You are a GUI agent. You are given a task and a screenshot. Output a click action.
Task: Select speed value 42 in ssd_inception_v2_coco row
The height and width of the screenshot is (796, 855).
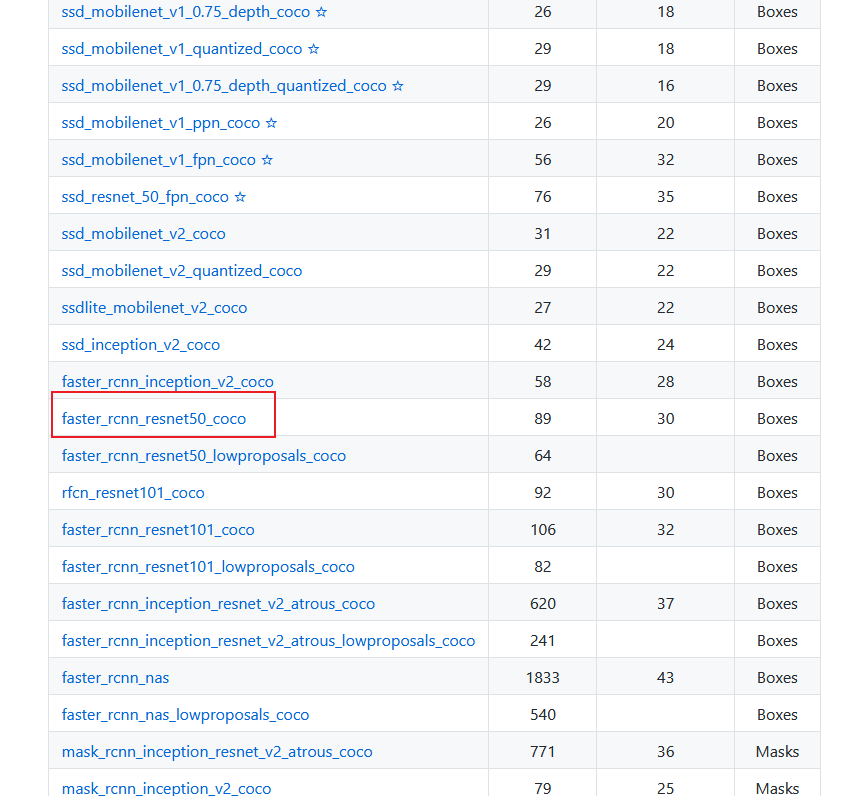pos(543,345)
